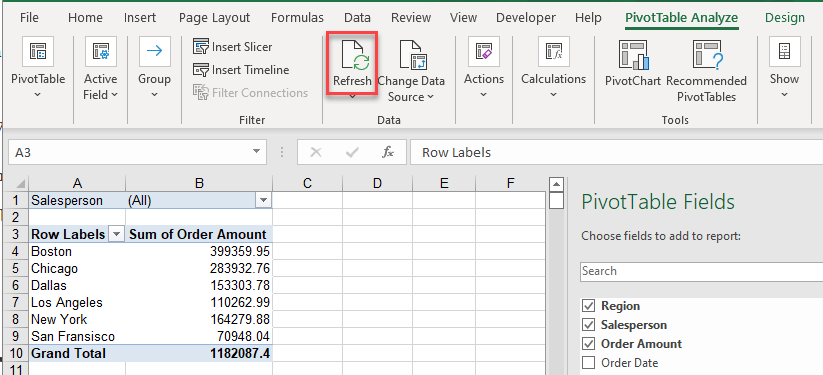The height and width of the screenshot is (375, 823).
Task: Toggle the Salesperson field checkbox
Action: point(589,325)
